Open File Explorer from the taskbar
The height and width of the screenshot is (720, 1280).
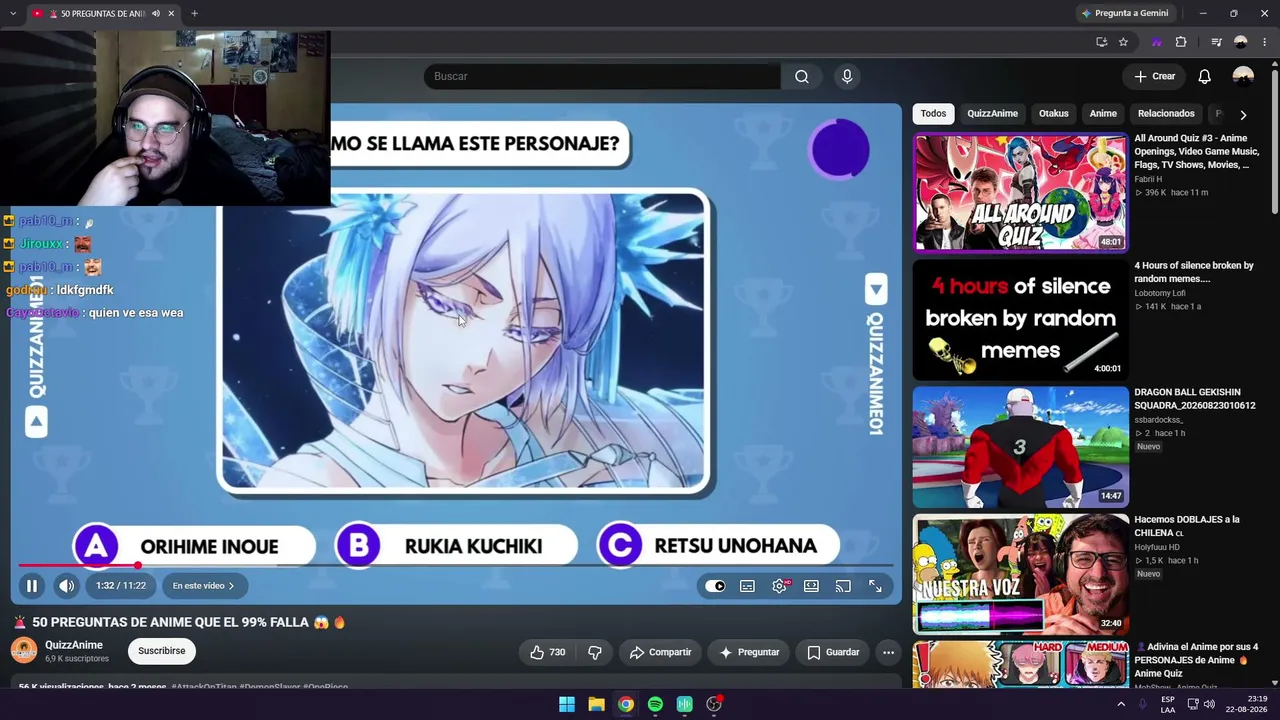pos(596,704)
